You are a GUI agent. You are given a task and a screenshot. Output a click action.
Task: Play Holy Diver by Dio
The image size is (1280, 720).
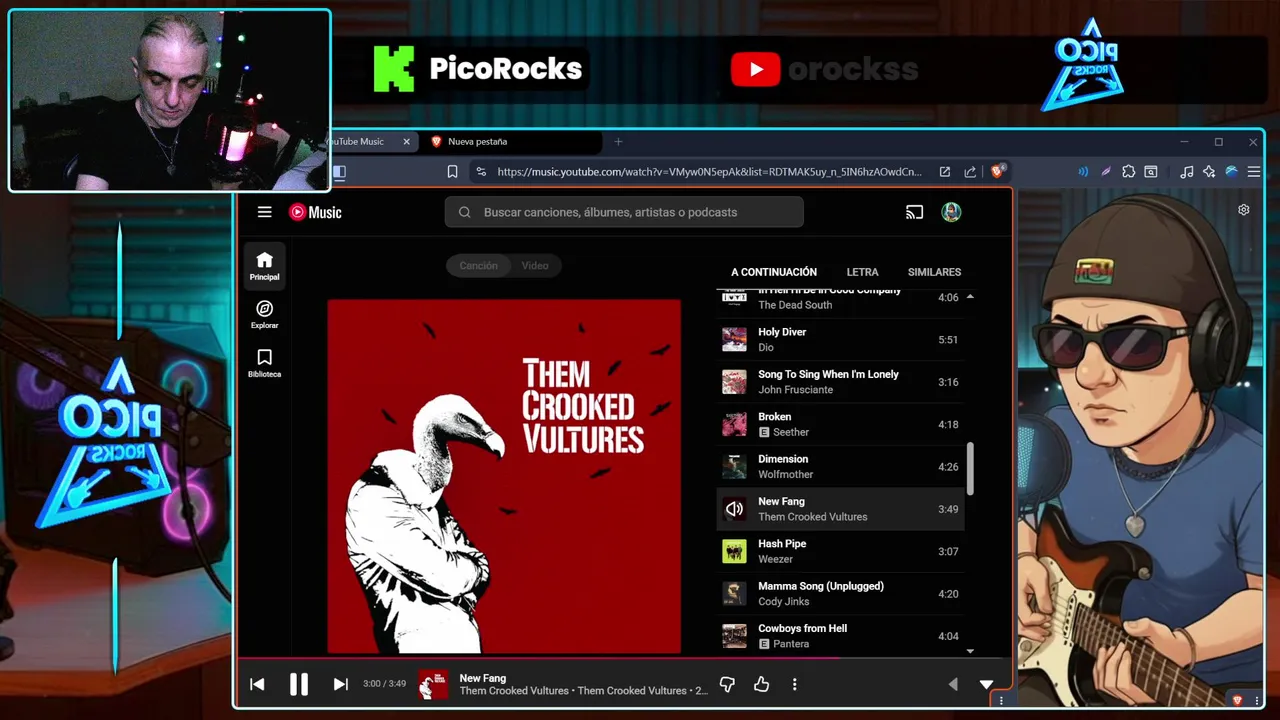pos(841,339)
